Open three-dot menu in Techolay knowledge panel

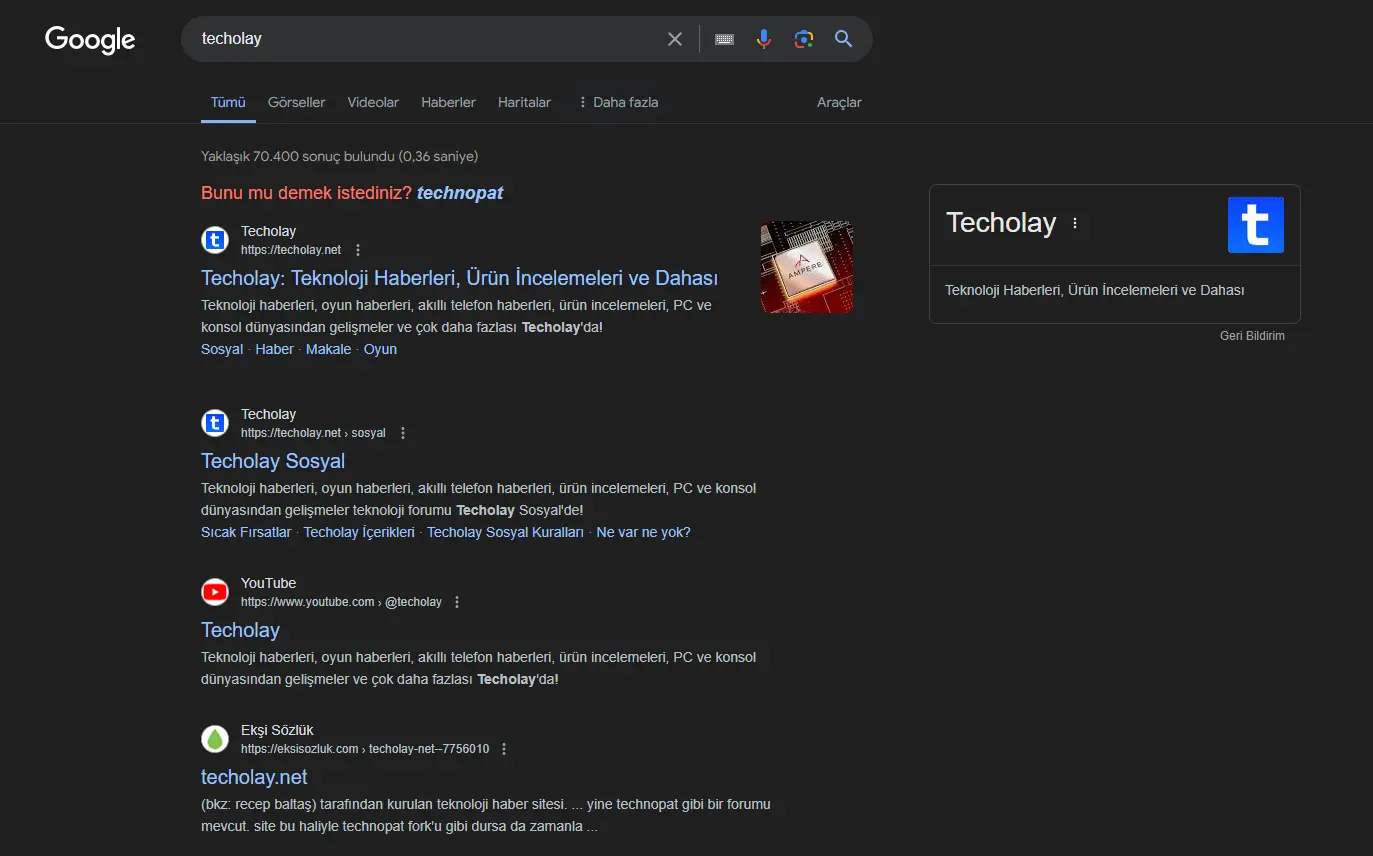click(x=1075, y=223)
